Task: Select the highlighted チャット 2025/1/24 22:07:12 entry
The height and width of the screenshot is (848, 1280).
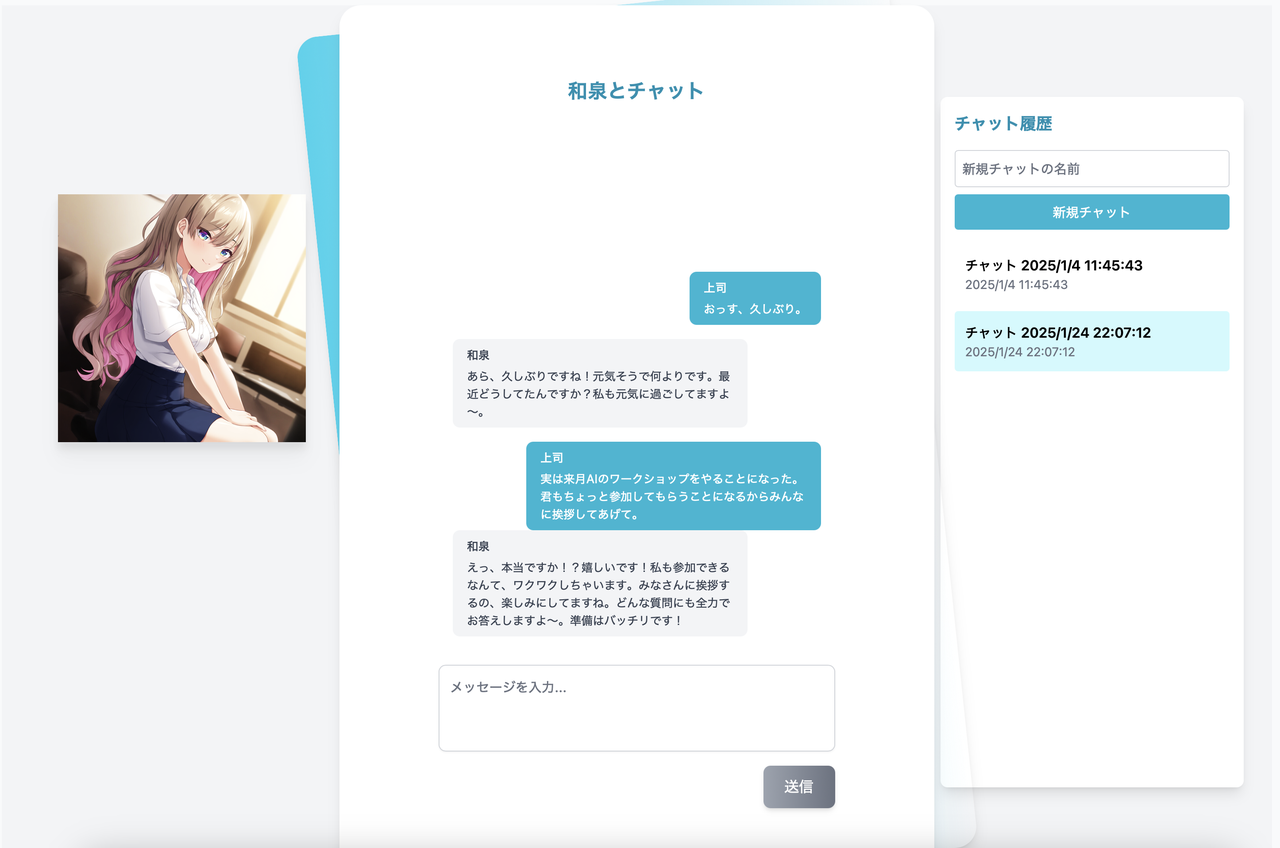Action: pyautogui.click(x=1057, y=332)
